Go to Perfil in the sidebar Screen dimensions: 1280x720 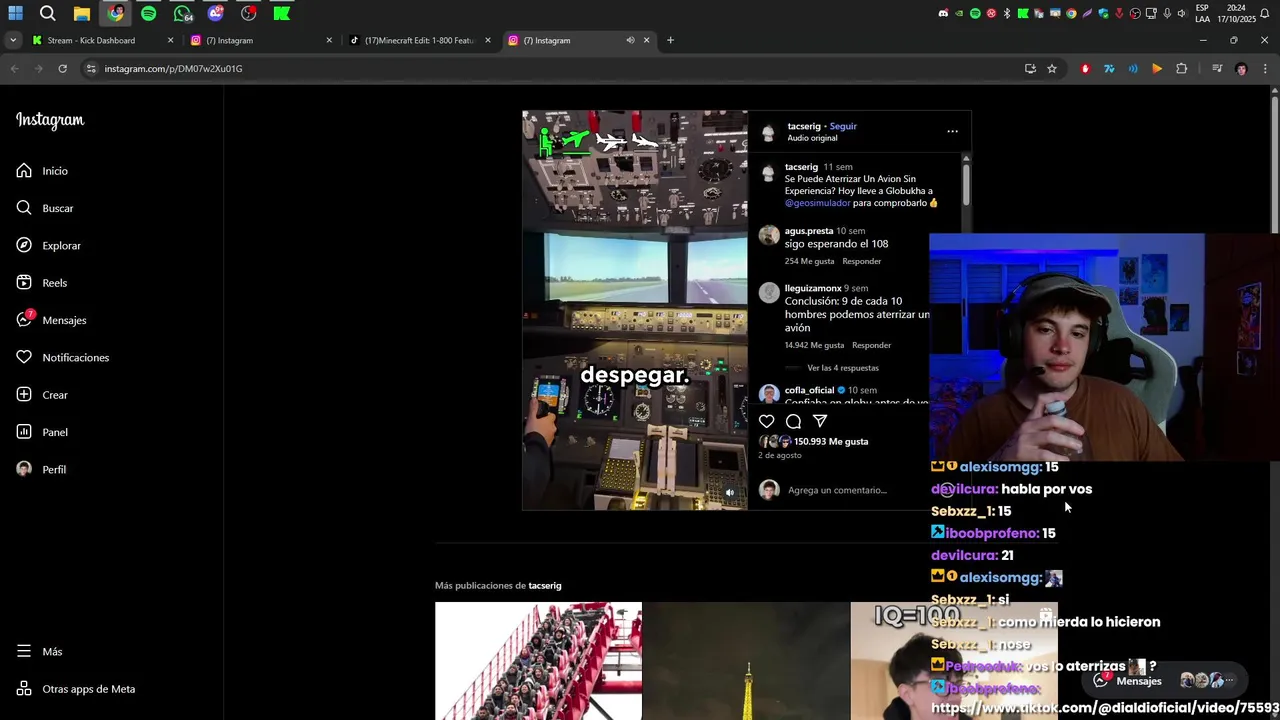41,469
